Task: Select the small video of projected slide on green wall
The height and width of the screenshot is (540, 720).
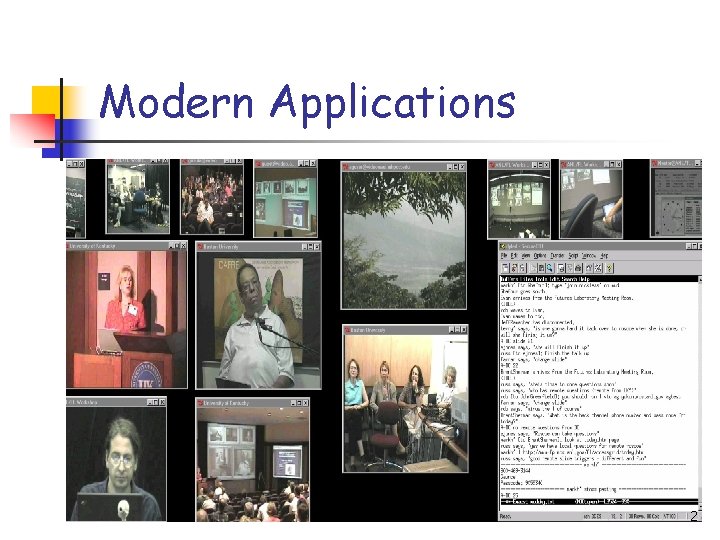Action: click(x=285, y=202)
